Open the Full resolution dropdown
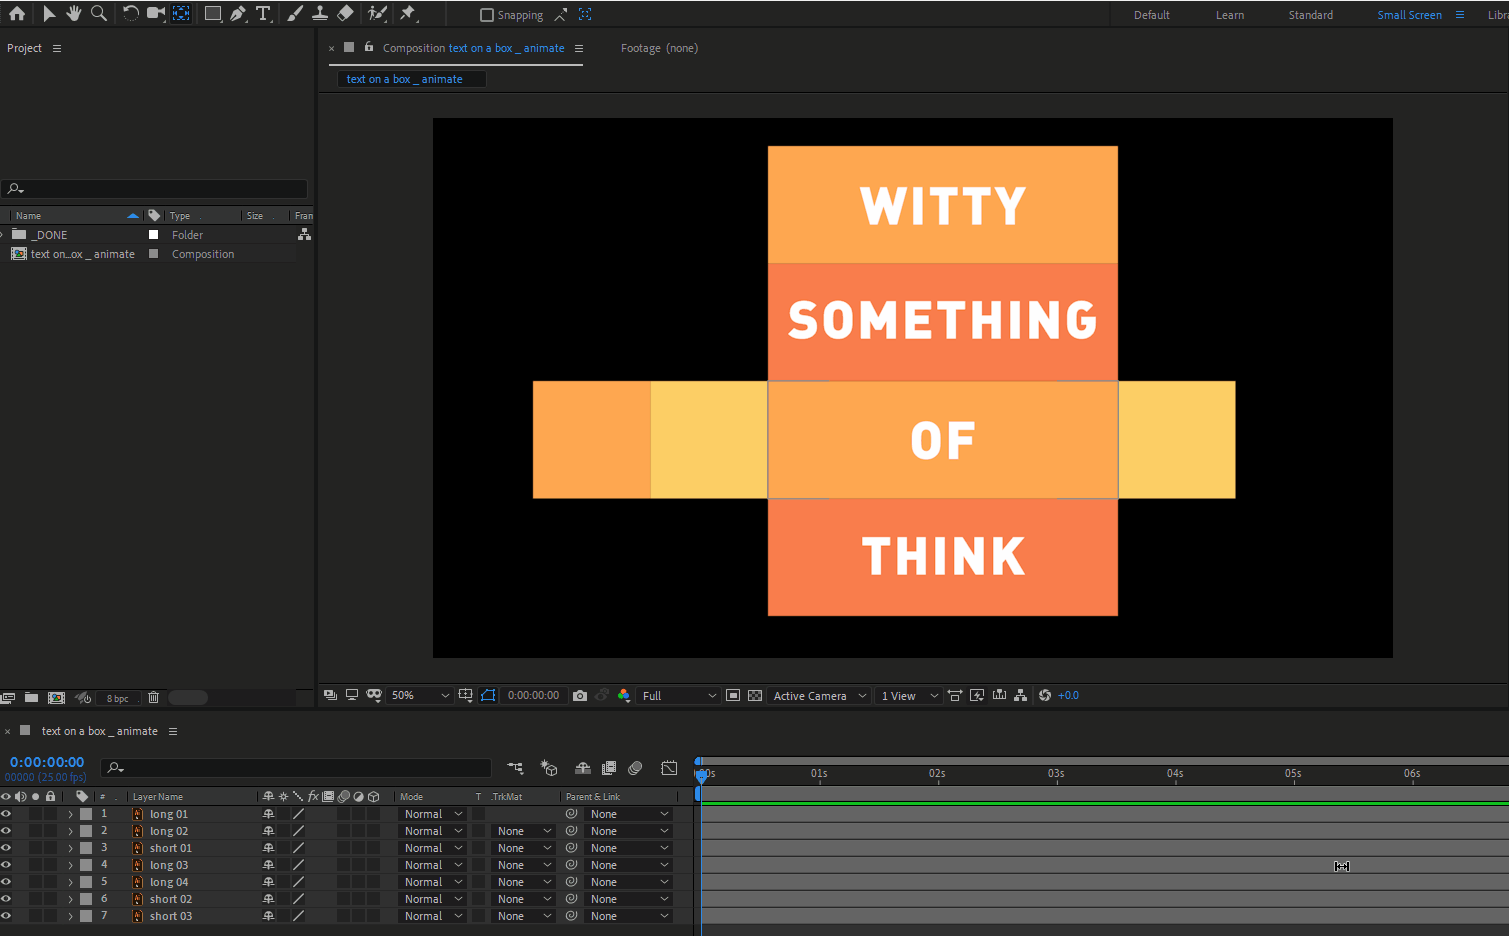Screen dimensions: 1509x936 [679, 696]
